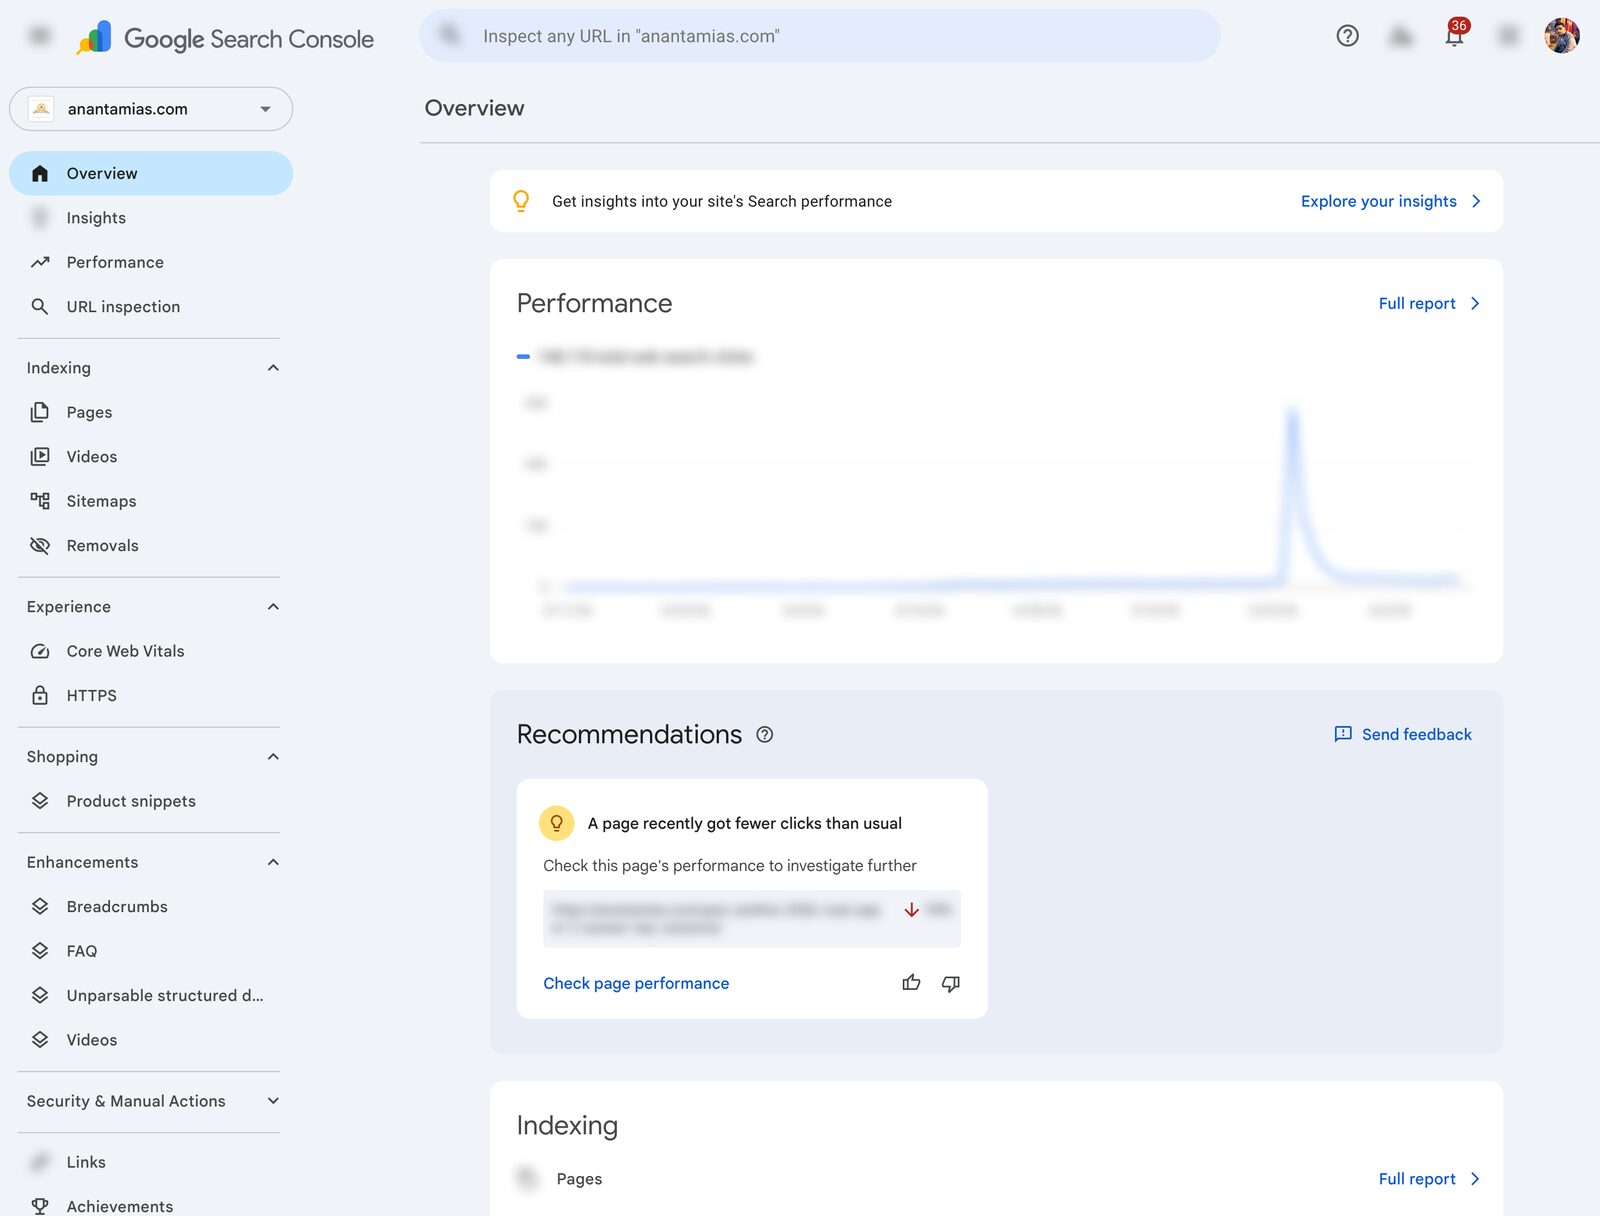This screenshot has width=1600, height=1216.
Task: Go to Insights in the sidebar
Action: (151, 218)
